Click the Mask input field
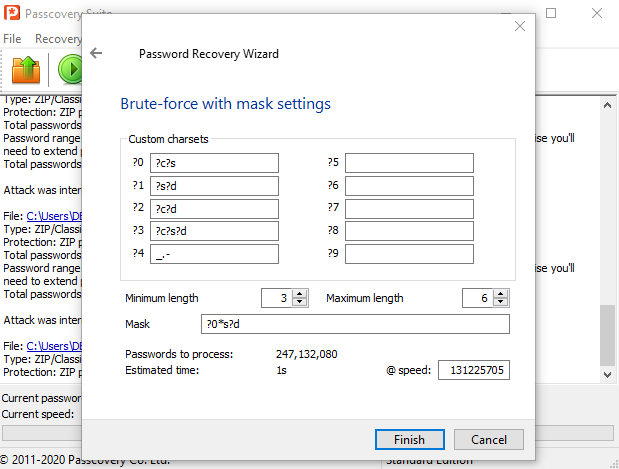 (x=355, y=324)
